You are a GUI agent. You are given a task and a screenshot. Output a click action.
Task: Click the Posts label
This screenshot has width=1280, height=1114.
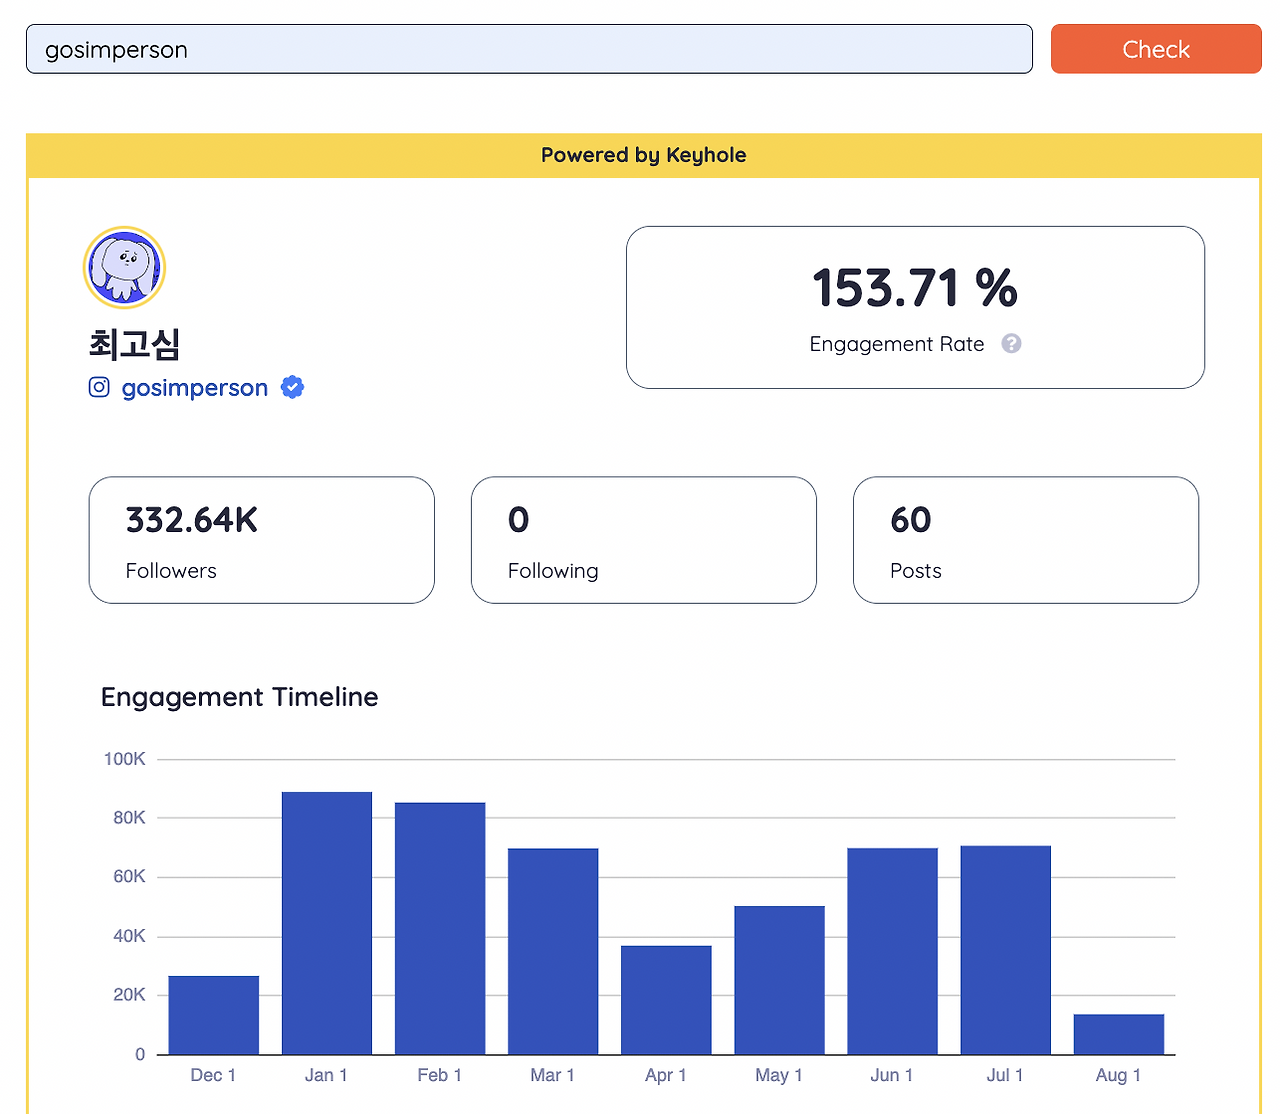916,571
